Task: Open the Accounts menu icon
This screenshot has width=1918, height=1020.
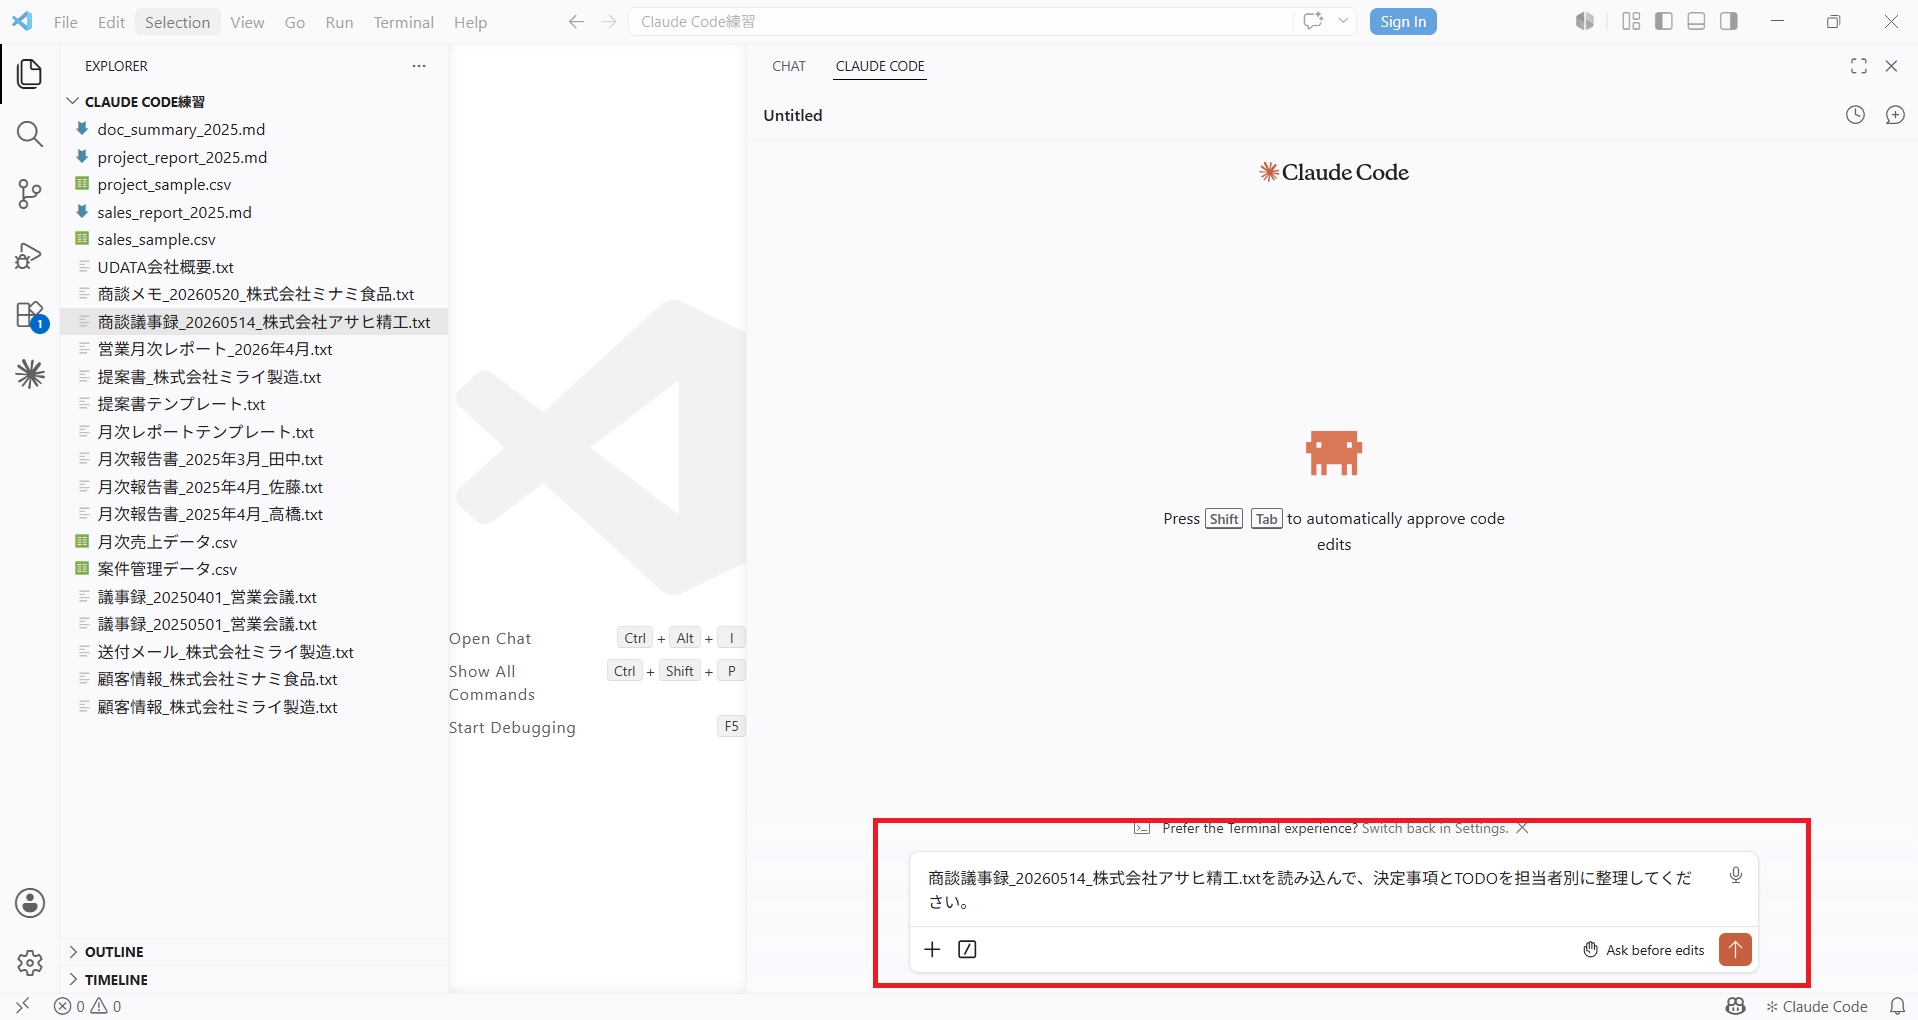Action: [30, 903]
